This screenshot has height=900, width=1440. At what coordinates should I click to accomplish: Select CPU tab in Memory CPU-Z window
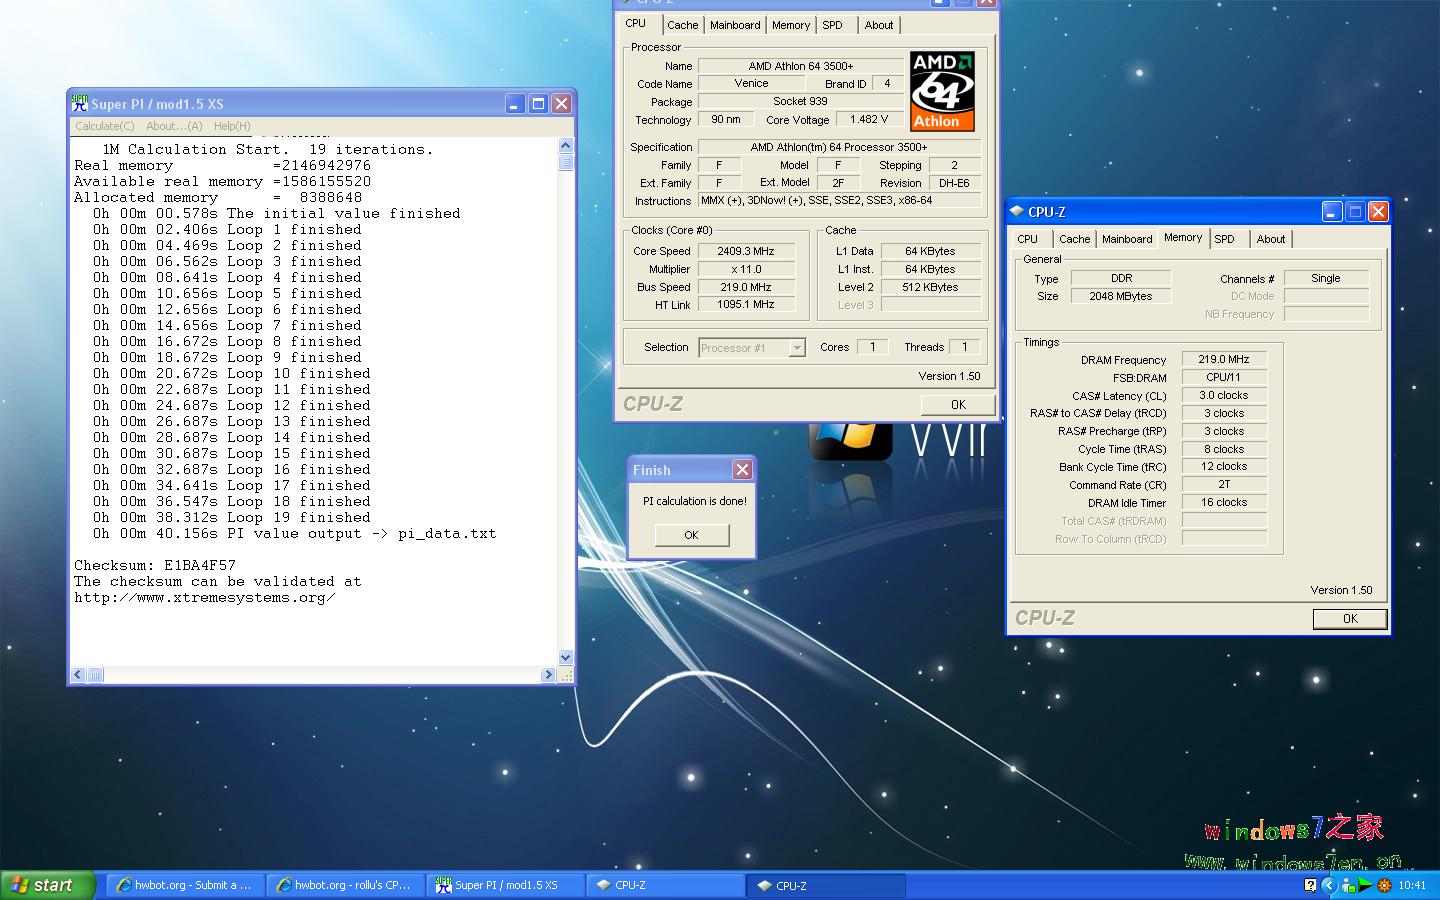point(1028,239)
